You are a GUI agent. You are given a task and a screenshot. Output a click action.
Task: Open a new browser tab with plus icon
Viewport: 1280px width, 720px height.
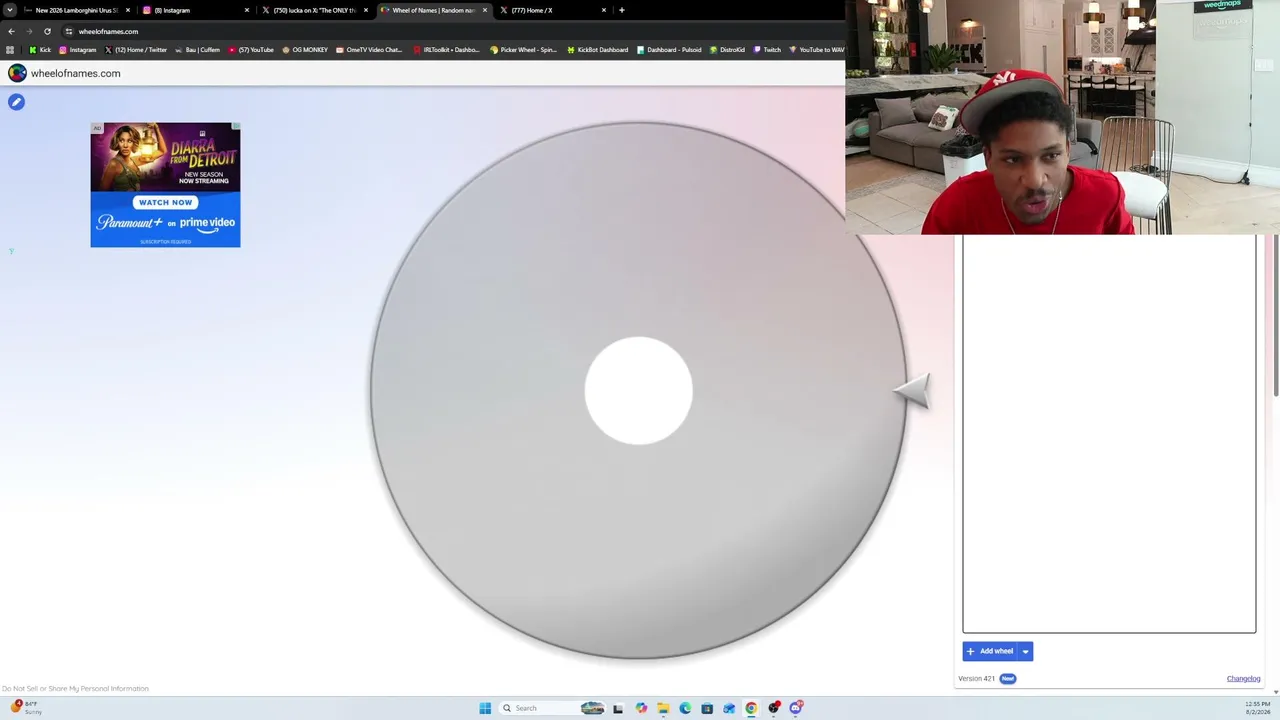coord(621,10)
